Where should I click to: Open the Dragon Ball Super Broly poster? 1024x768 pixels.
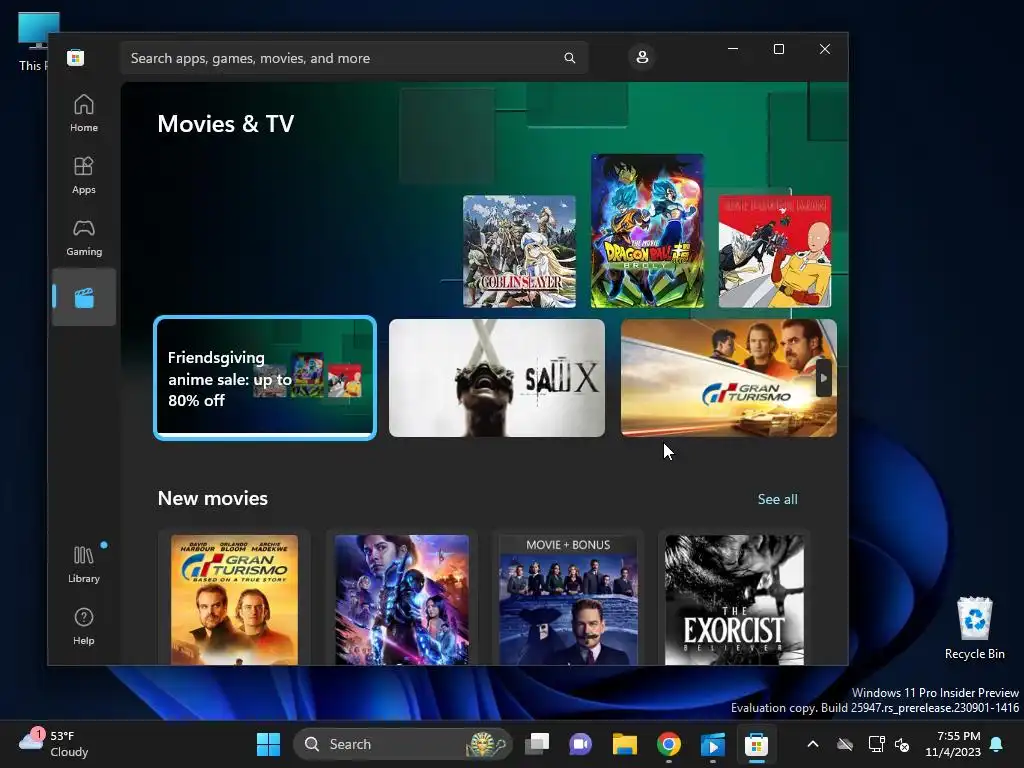(x=647, y=231)
